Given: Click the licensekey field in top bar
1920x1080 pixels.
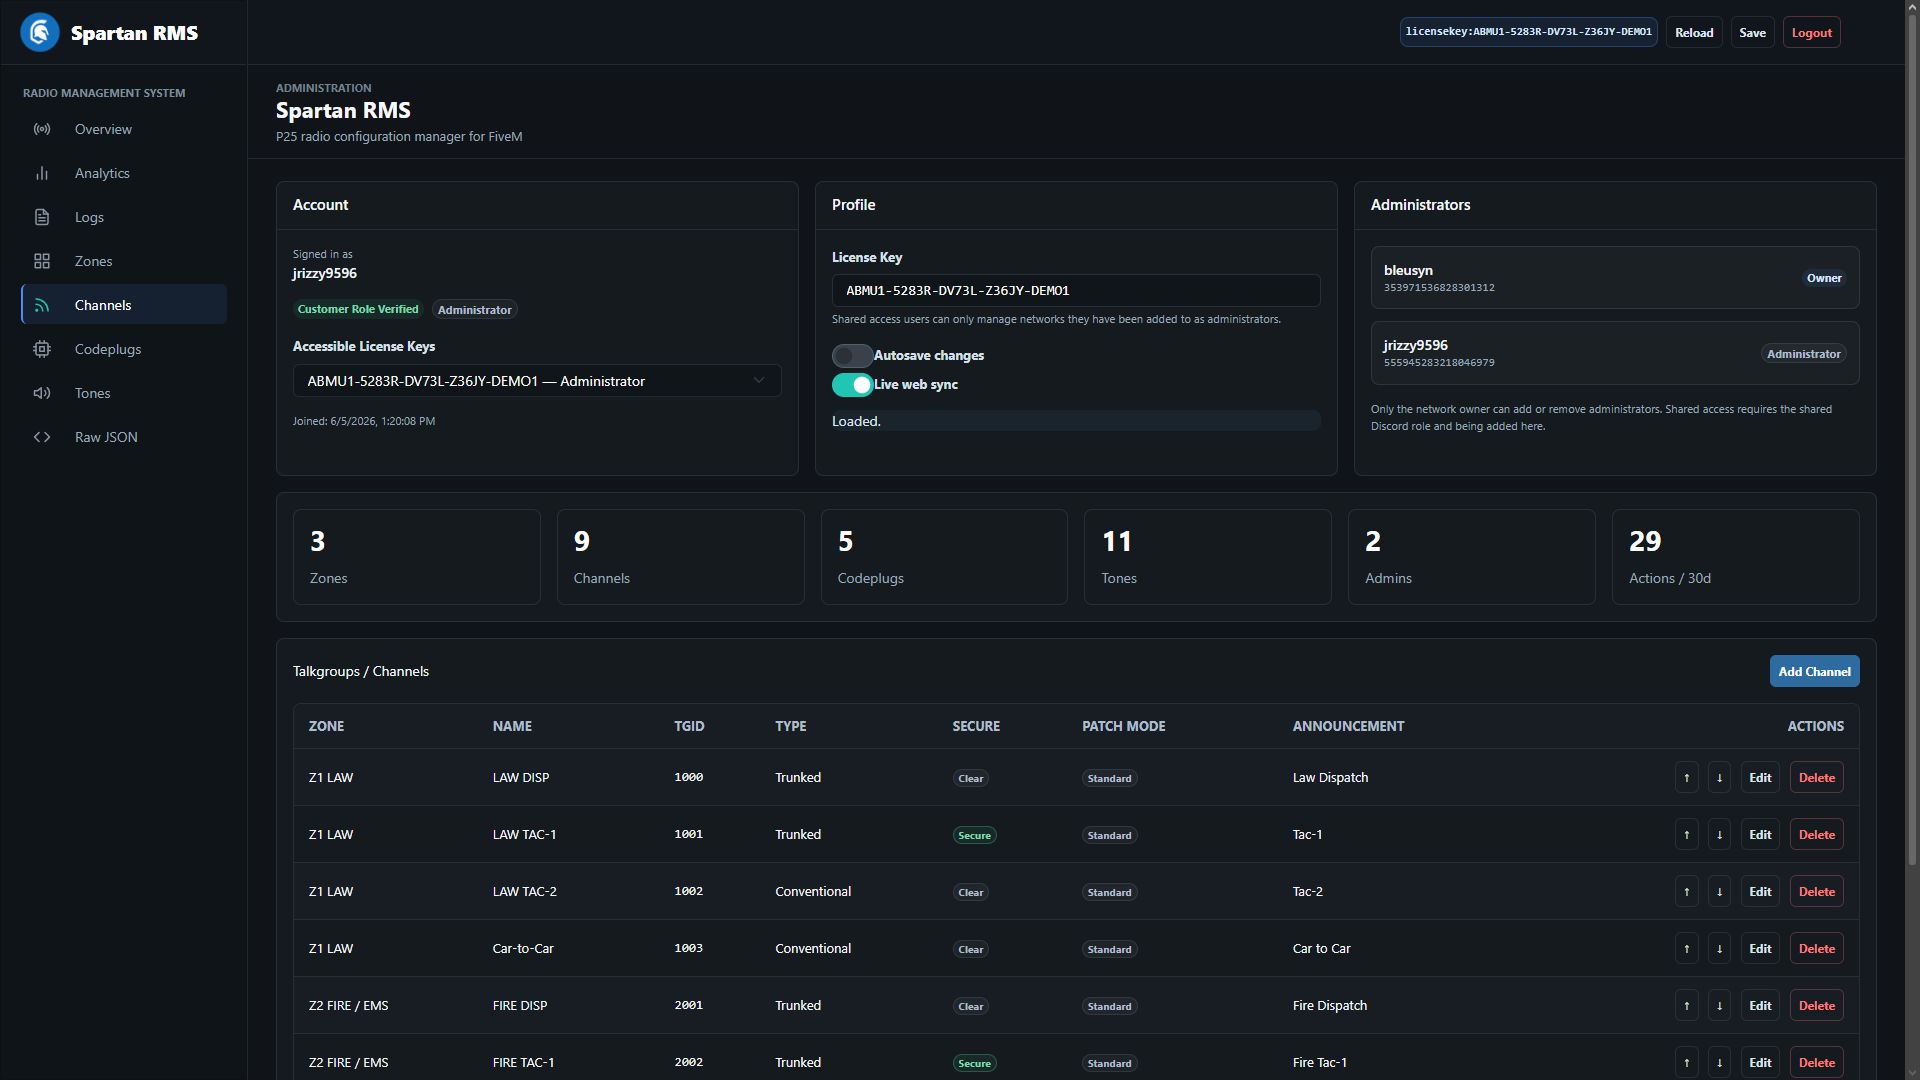Looking at the screenshot, I should pos(1528,32).
